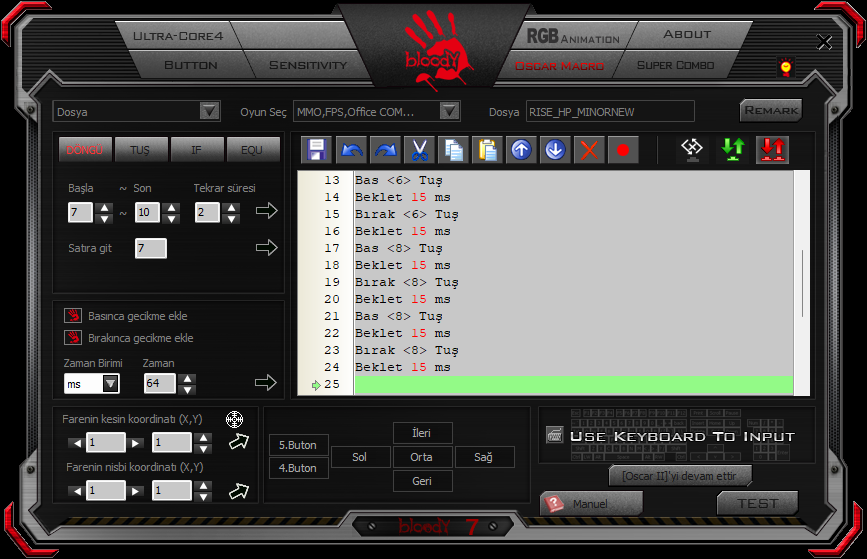
Task: Click the green up-down arrows icon
Action: coord(733,150)
